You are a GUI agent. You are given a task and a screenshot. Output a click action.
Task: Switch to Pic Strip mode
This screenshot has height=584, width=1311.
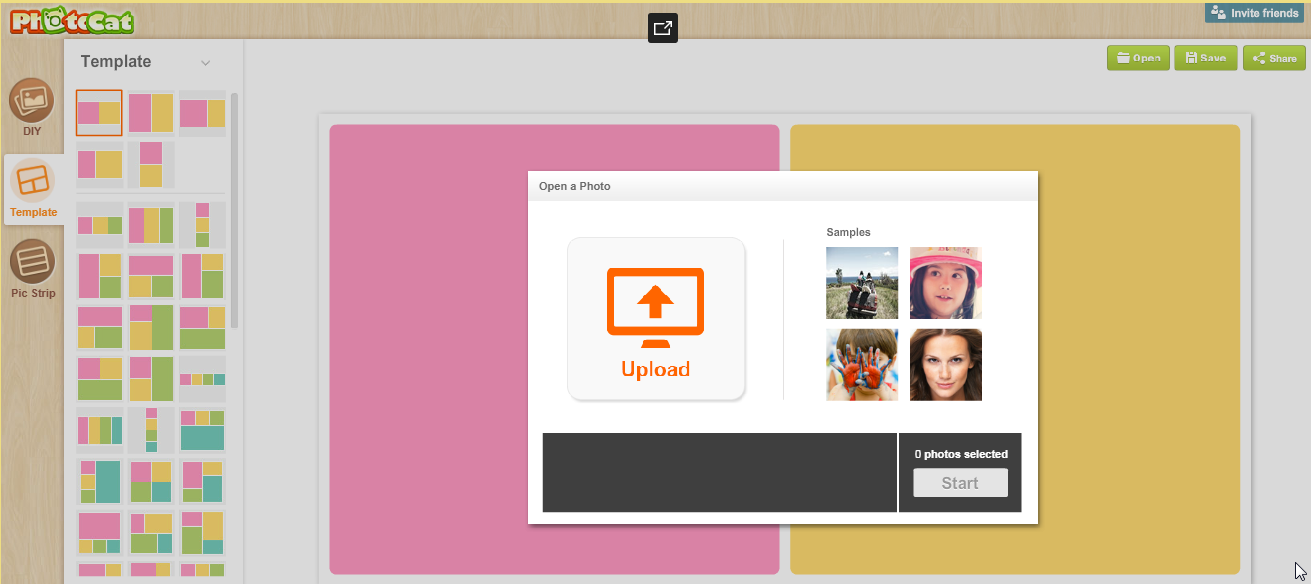33,269
